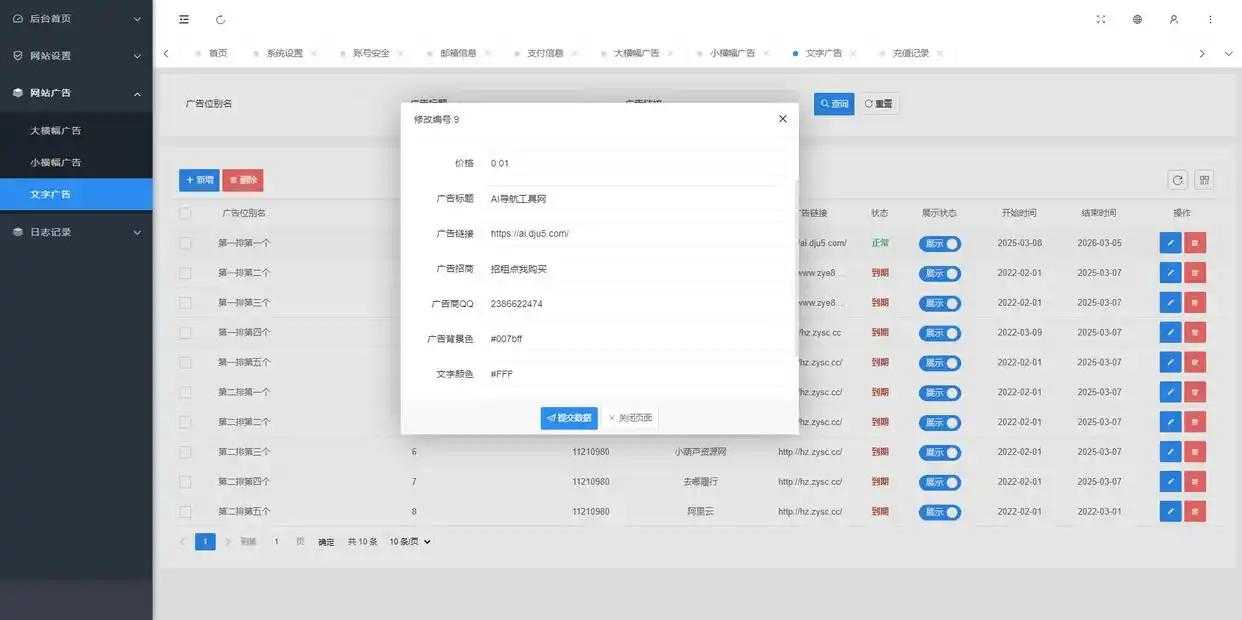Toggle 展示 switch for 第二排第五个

pos(940,512)
